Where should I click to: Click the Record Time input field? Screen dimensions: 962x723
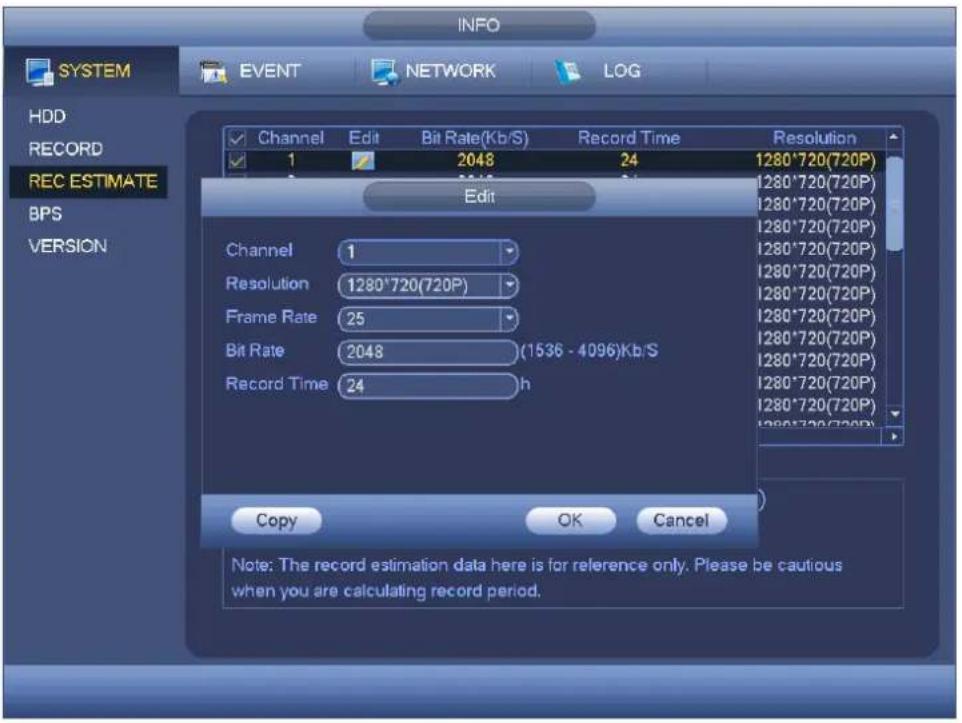pos(428,385)
